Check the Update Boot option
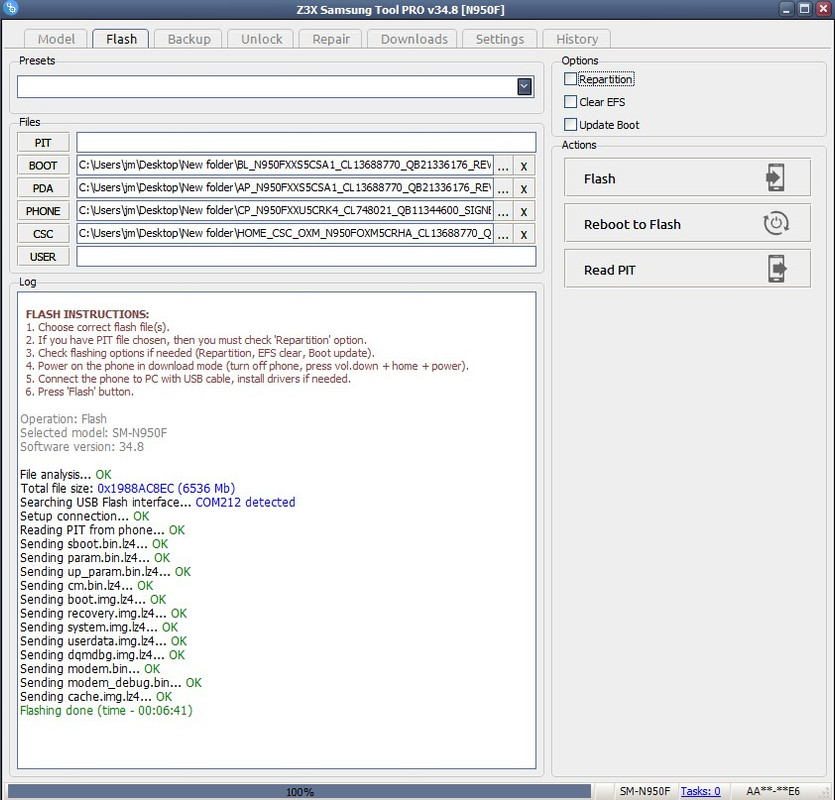 [570, 125]
